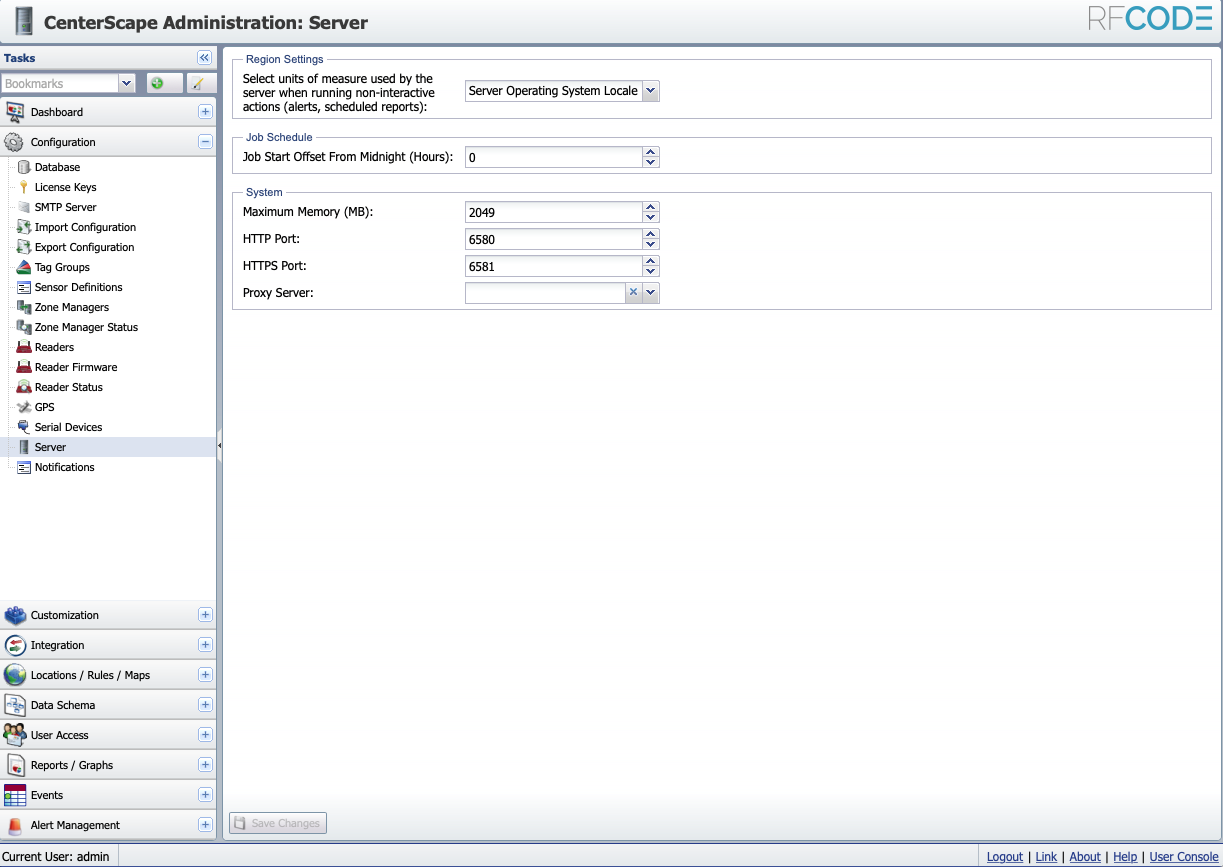Click the Locations globe icon
Image resolution: width=1223 pixels, height=867 pixels.
tap(15, 675)
